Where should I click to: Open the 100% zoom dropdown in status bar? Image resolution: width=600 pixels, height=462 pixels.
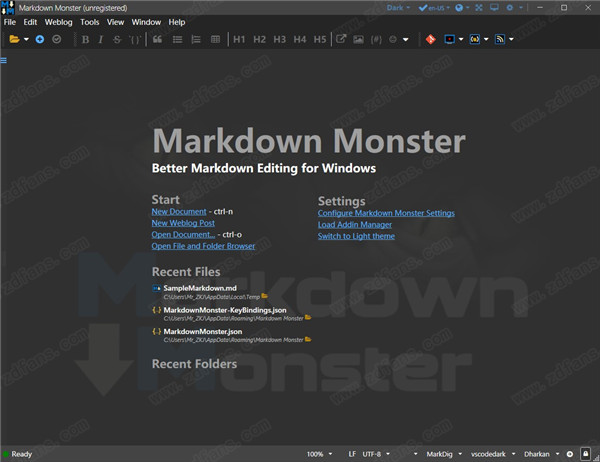click(x=319, y=454)
